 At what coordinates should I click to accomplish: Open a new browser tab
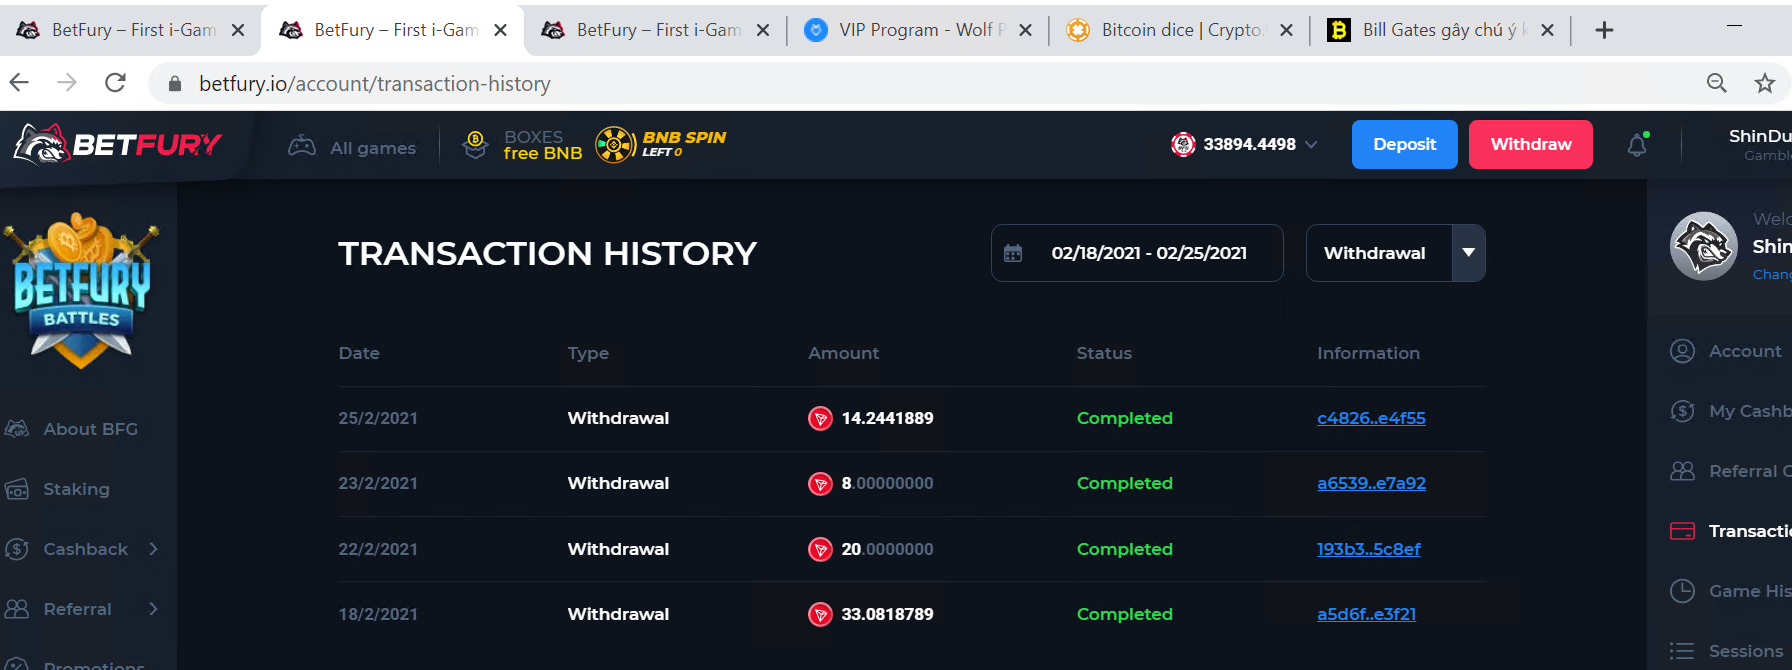1604,30
